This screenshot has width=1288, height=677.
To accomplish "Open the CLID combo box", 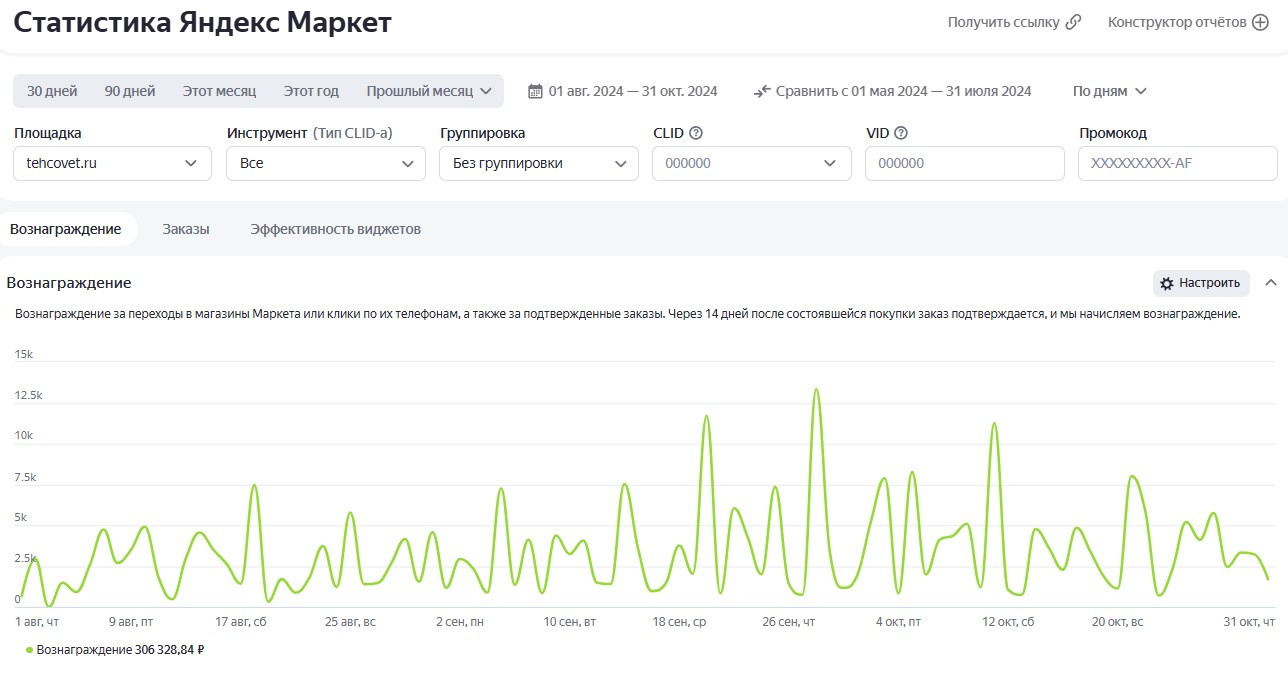I will tap(752, 163).
